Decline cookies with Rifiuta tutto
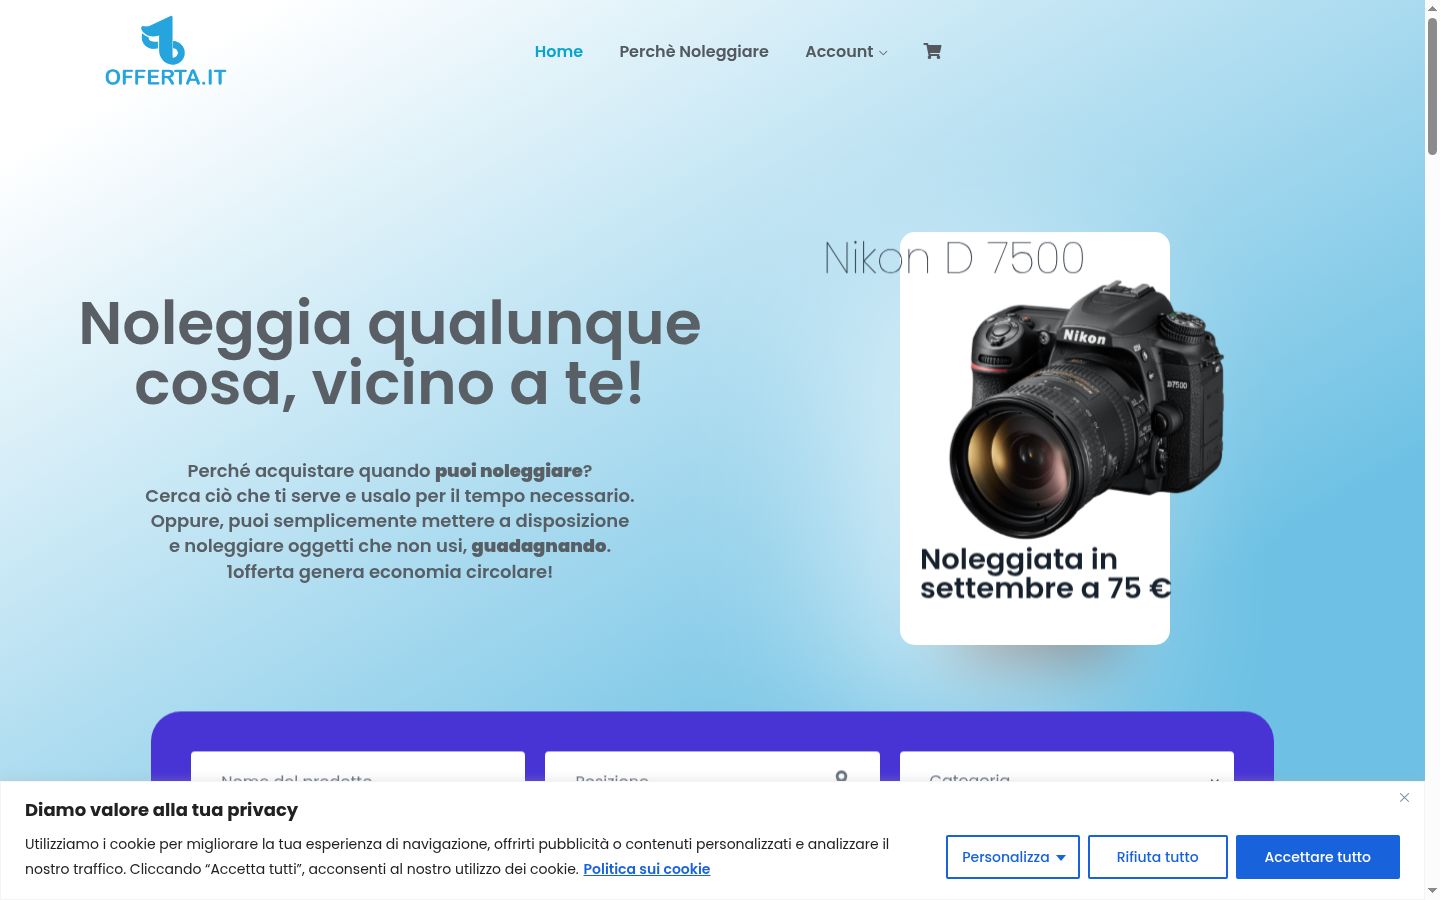This screenshot has height=900, width=1440. 1158,857
